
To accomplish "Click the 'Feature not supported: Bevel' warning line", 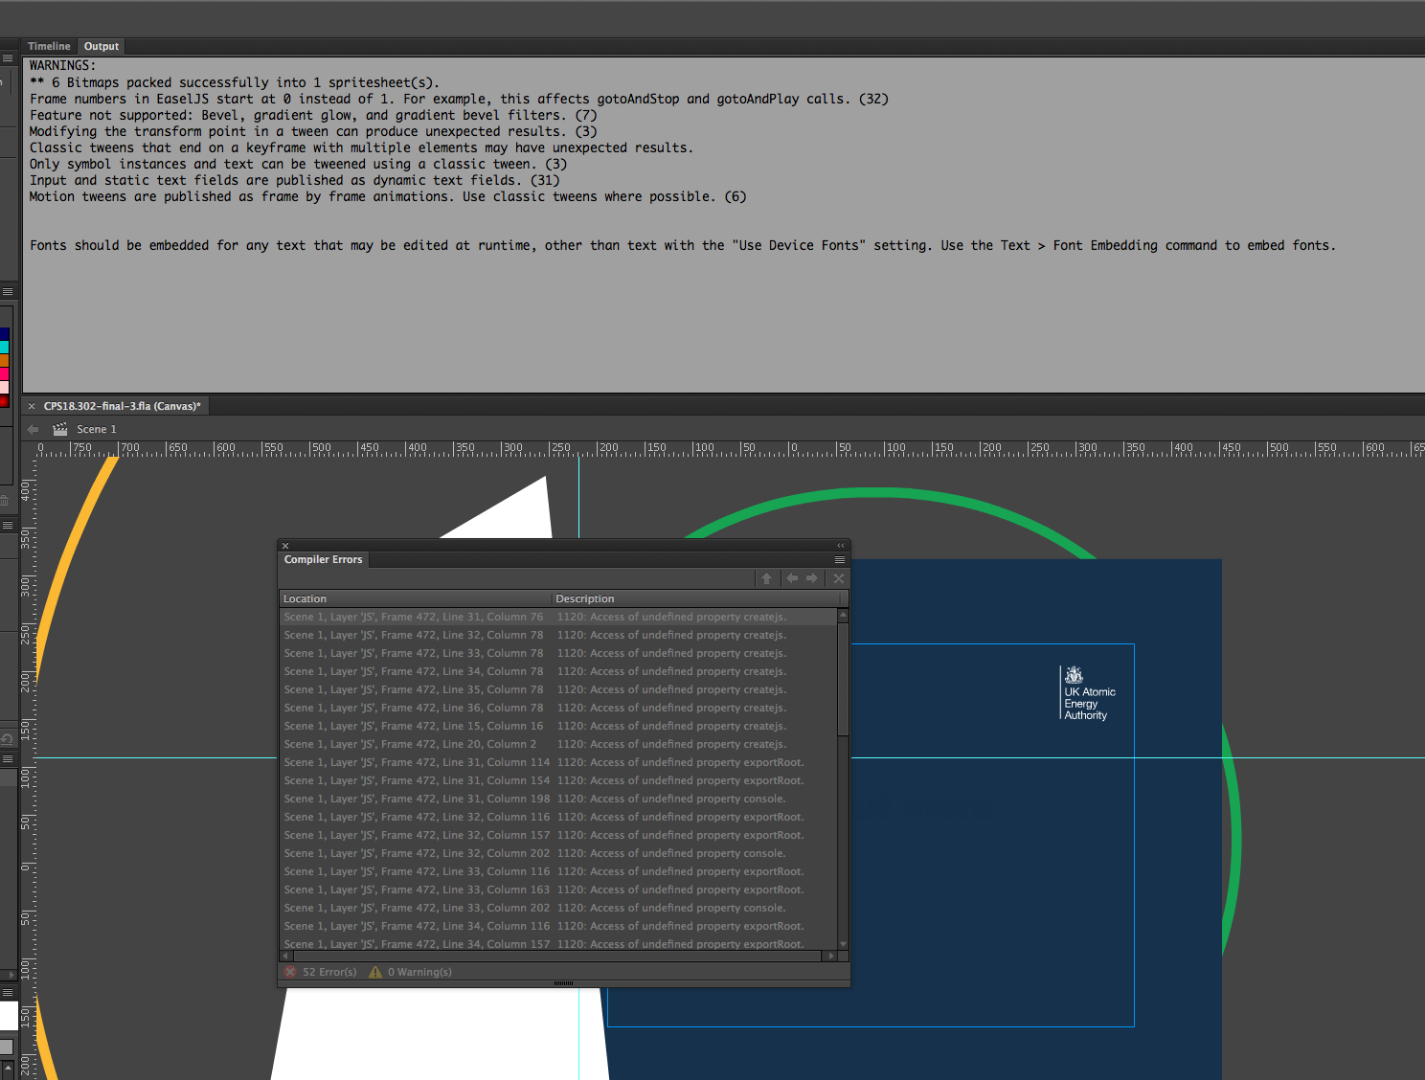I will coord(313,115).
